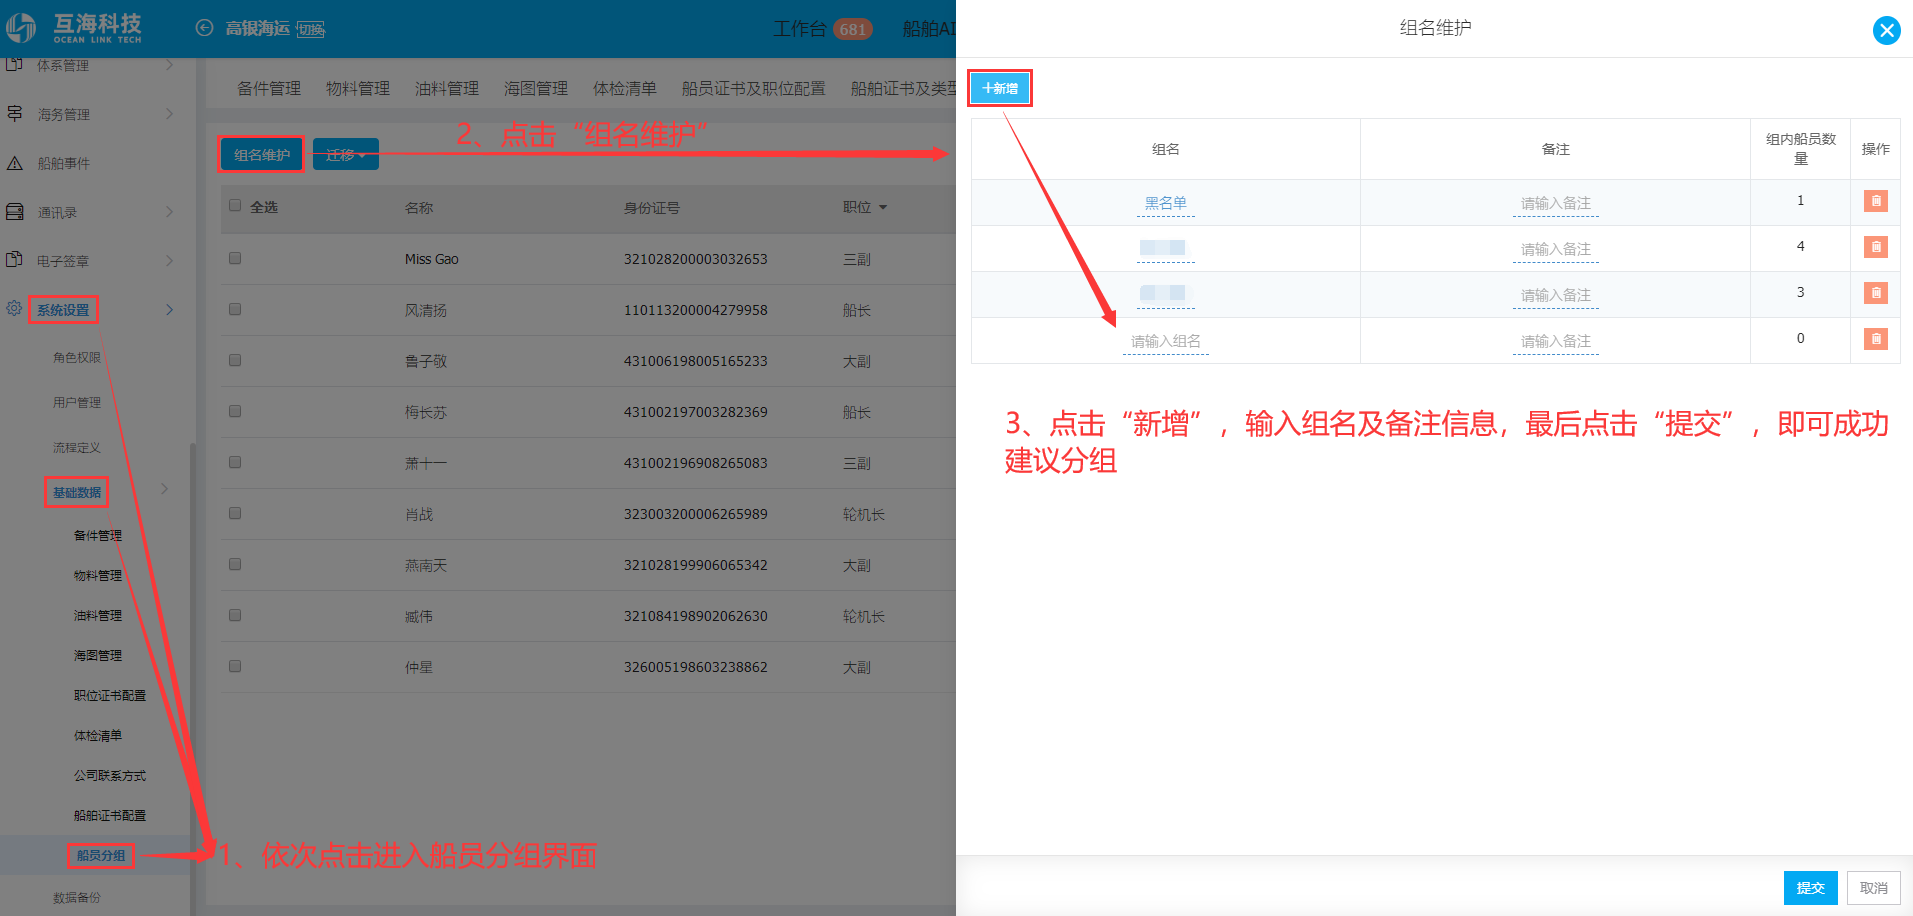Check the 臧伟 row checkbox
Viewport: 1913px width, 916px height.
coord(235,615)
